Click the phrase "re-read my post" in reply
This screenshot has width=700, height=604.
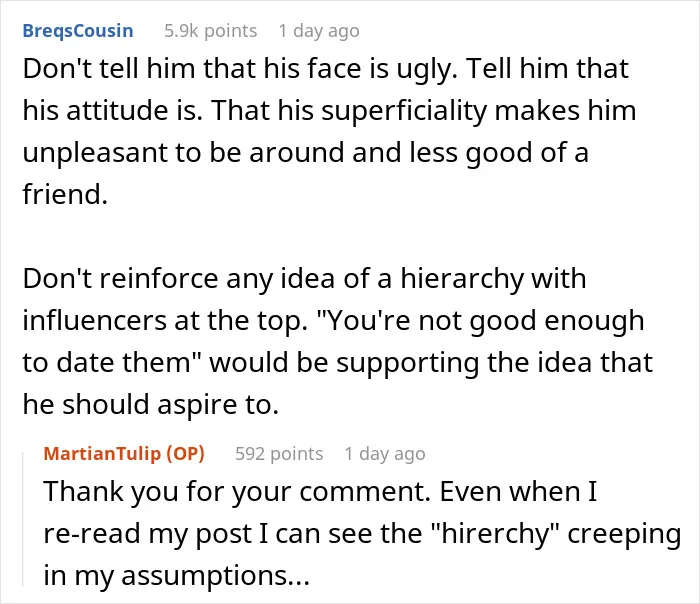(x=148, y=533)
